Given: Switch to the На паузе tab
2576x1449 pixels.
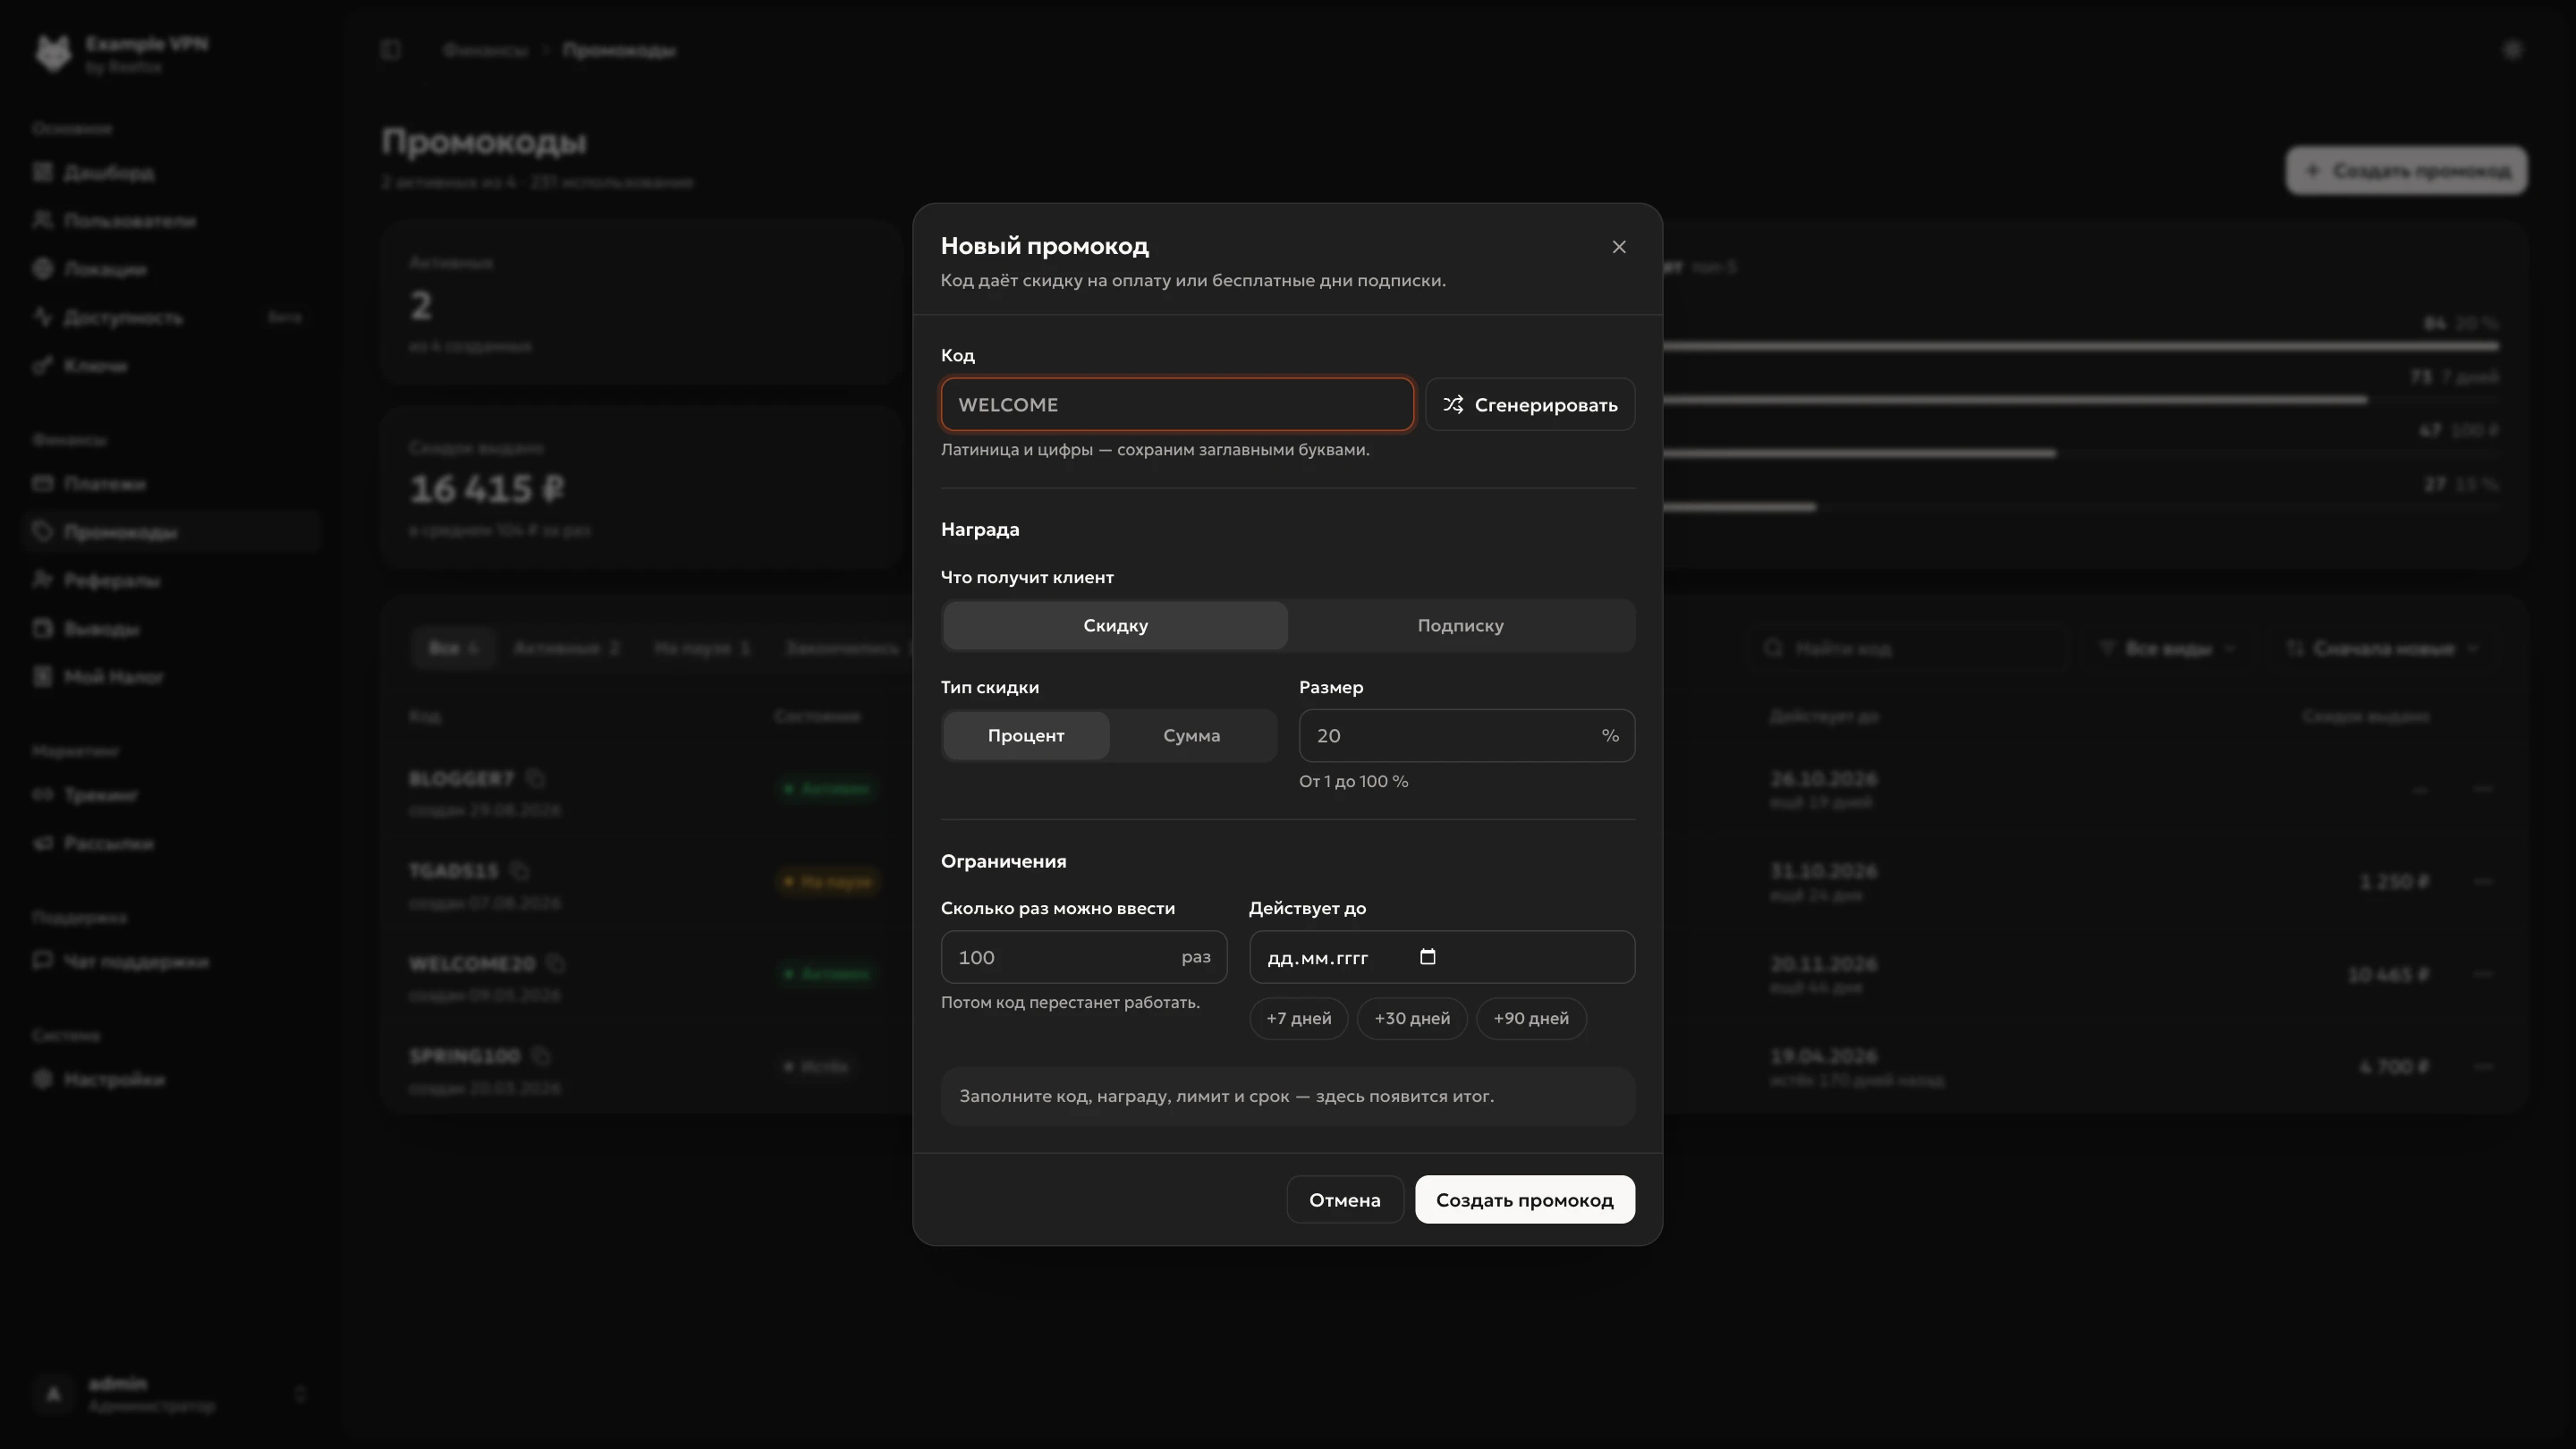Looking at the screenshot, I should (x=702, y=649).
